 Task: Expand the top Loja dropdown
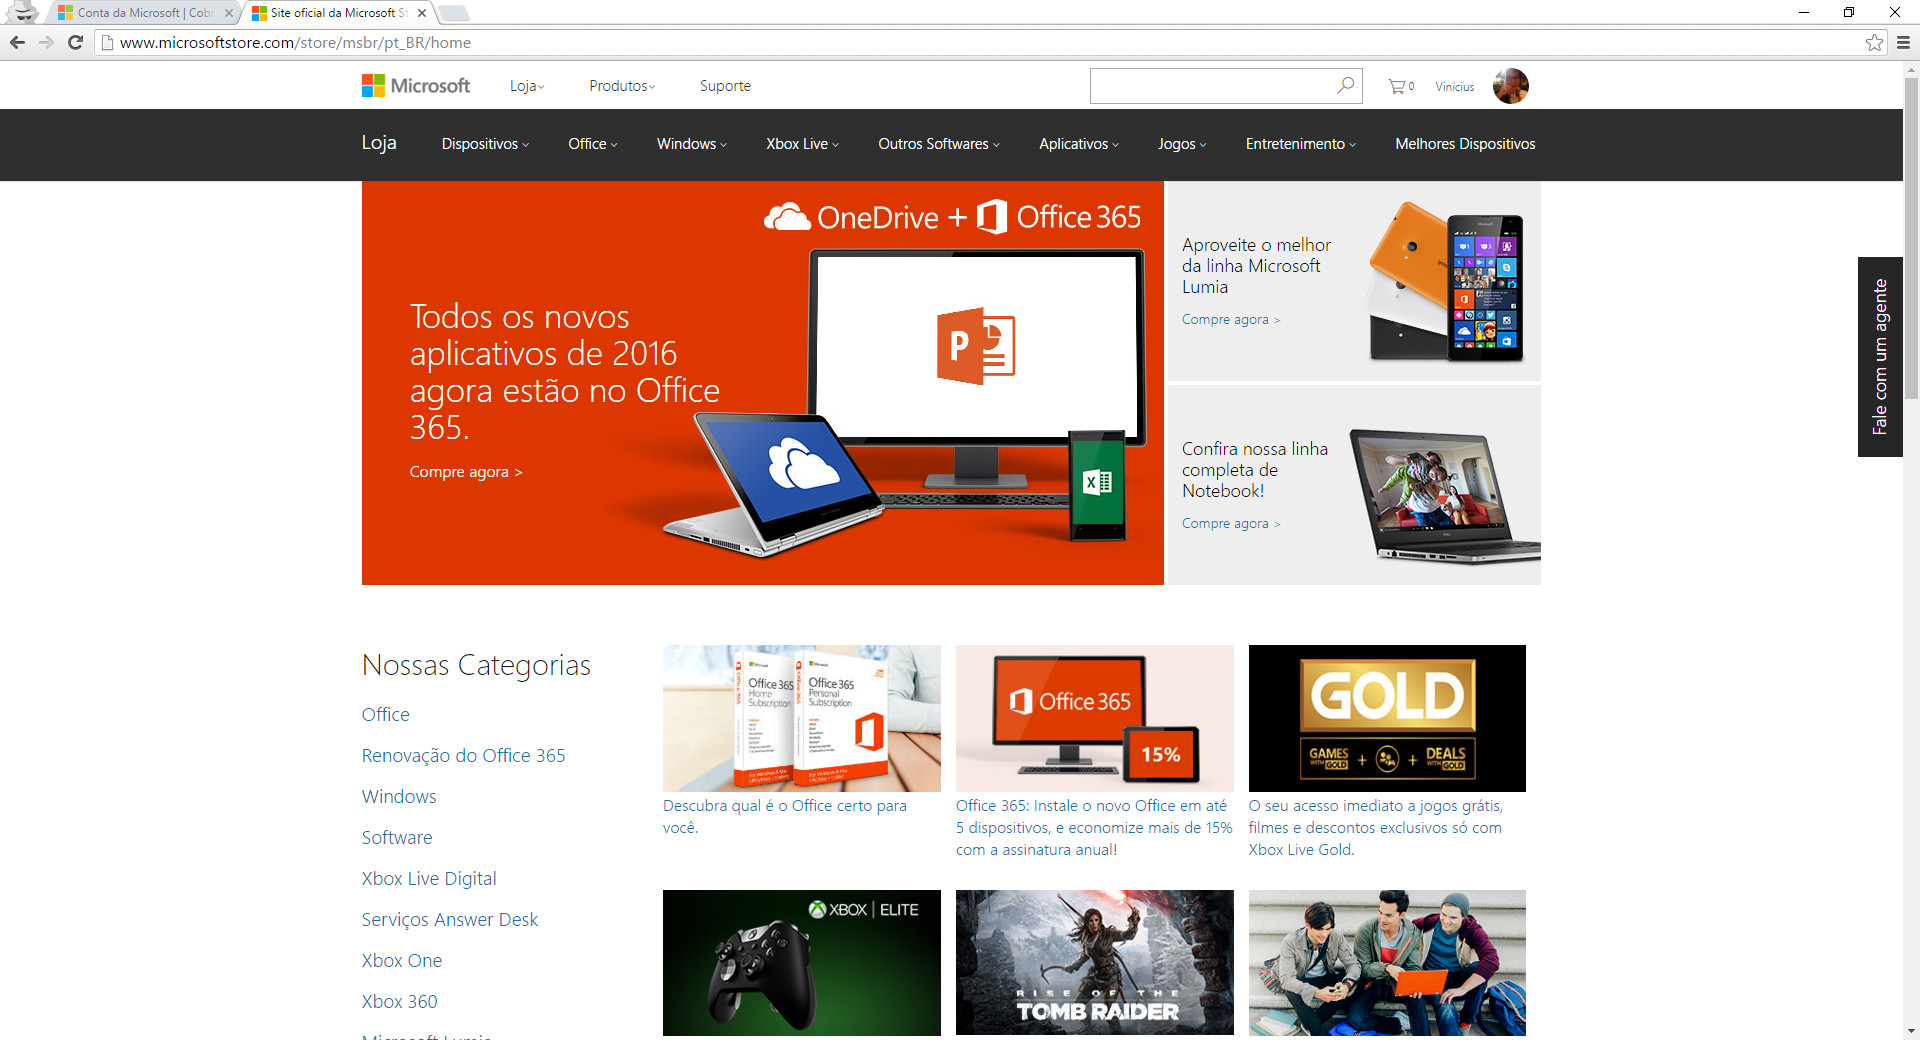pyautogui.click(x=527, y=86)
